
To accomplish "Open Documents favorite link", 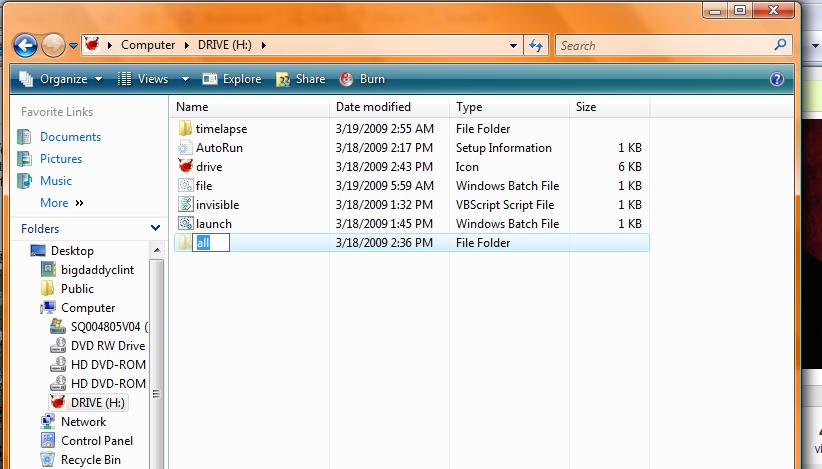I will tap(70, 137).
